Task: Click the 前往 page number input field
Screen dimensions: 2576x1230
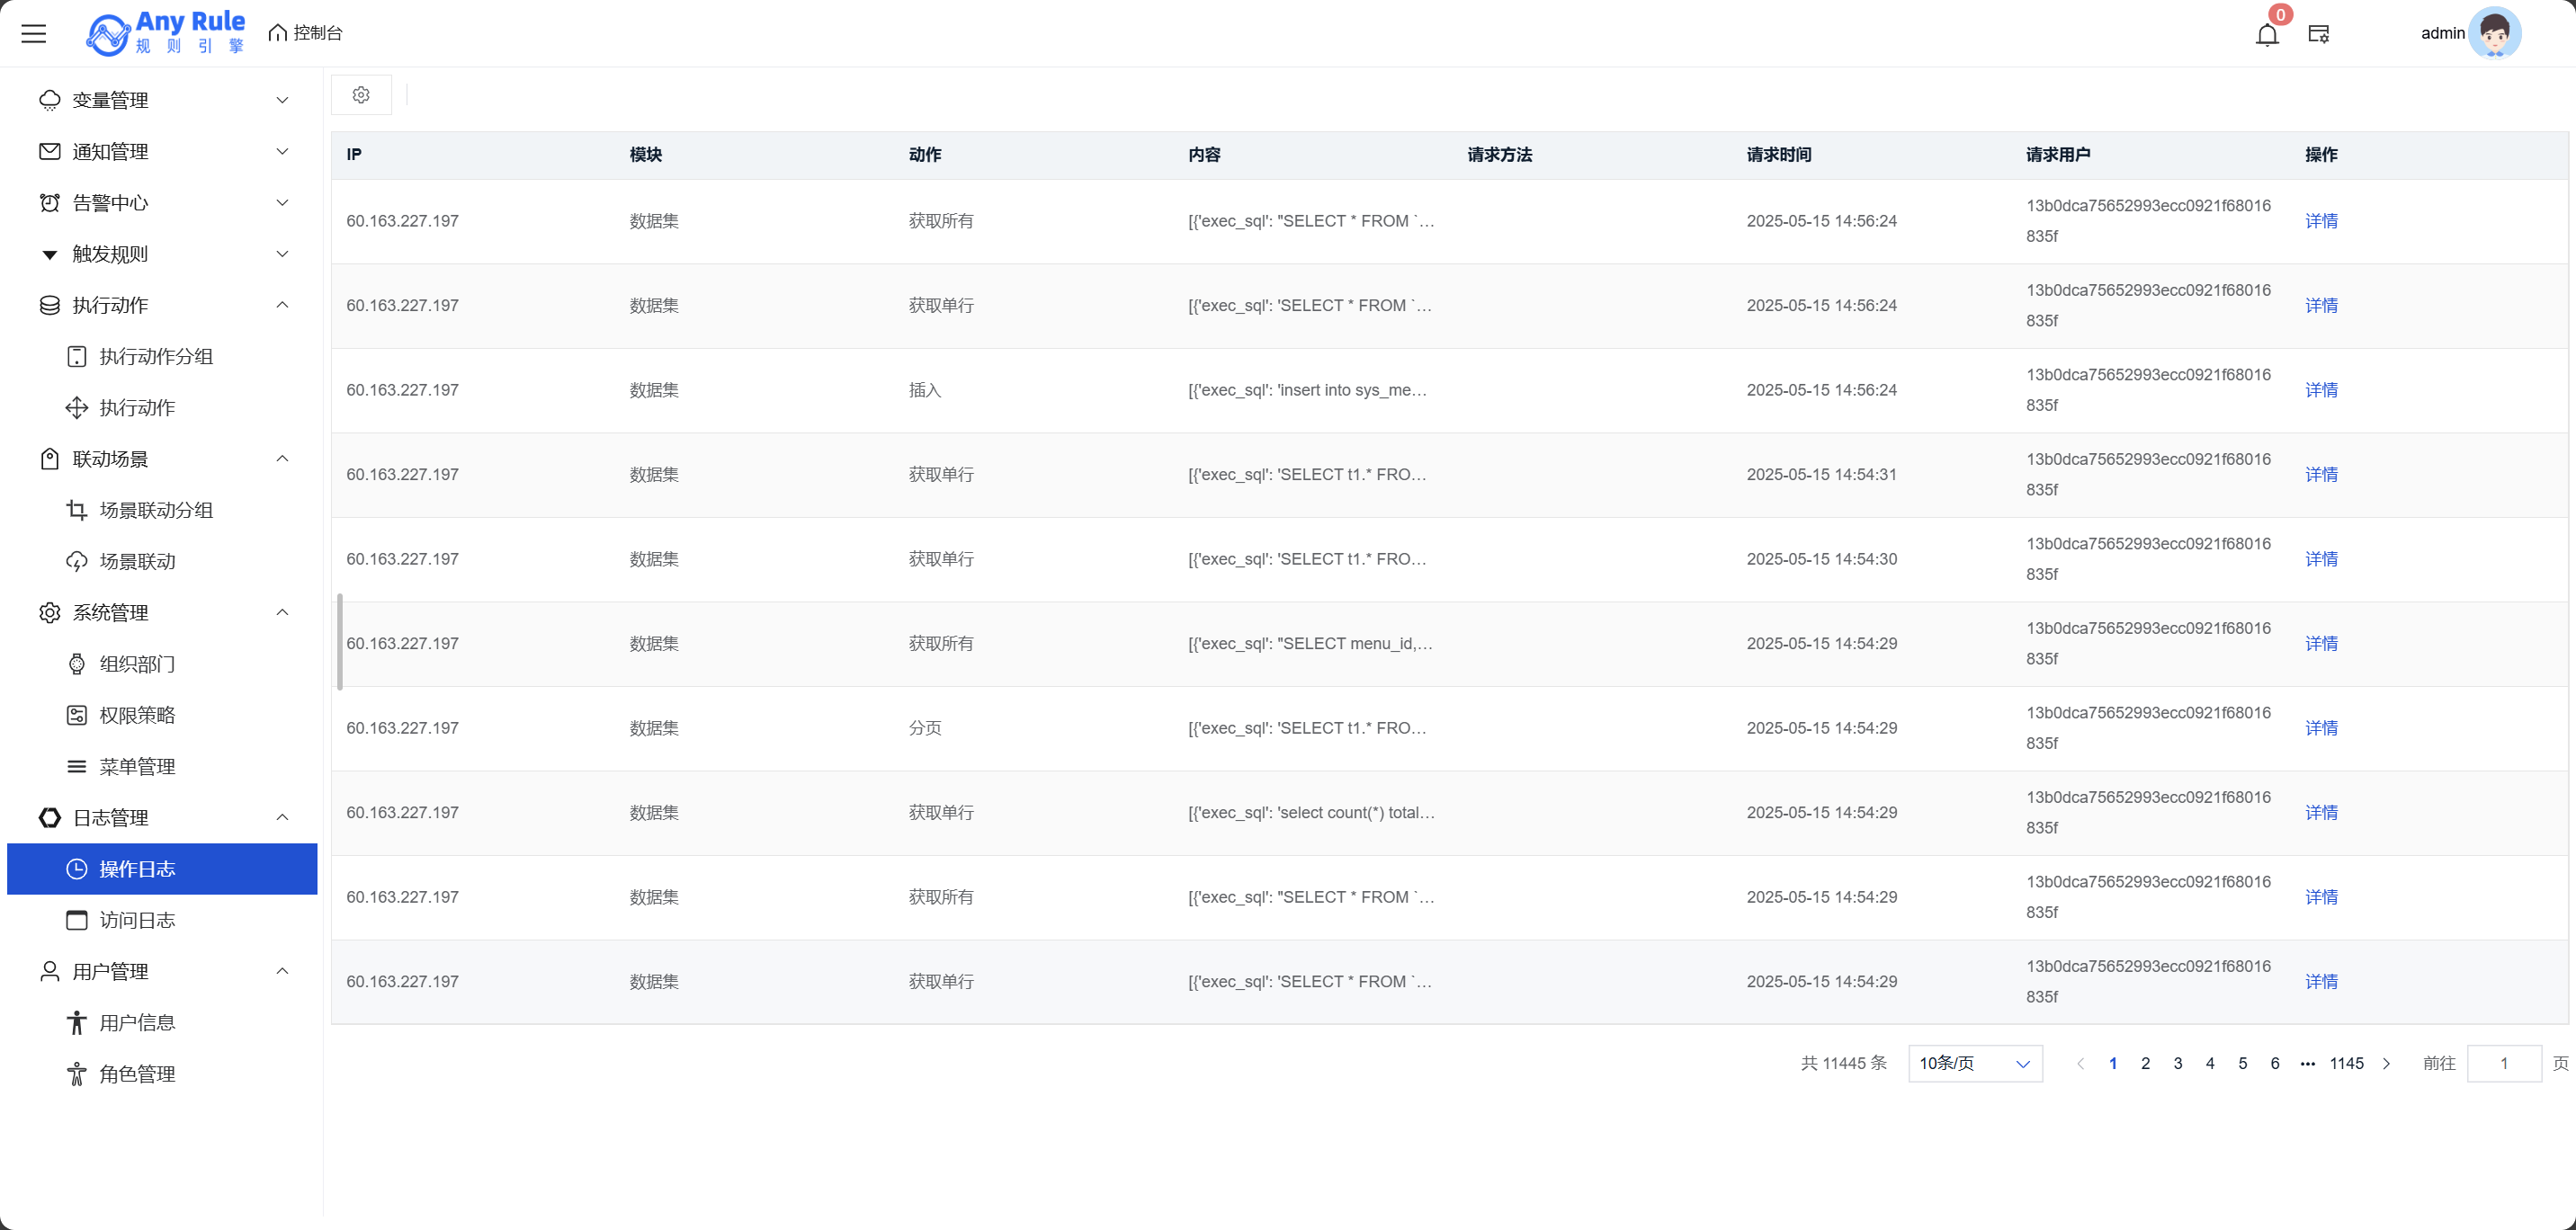Action: coord(2503,1063)
